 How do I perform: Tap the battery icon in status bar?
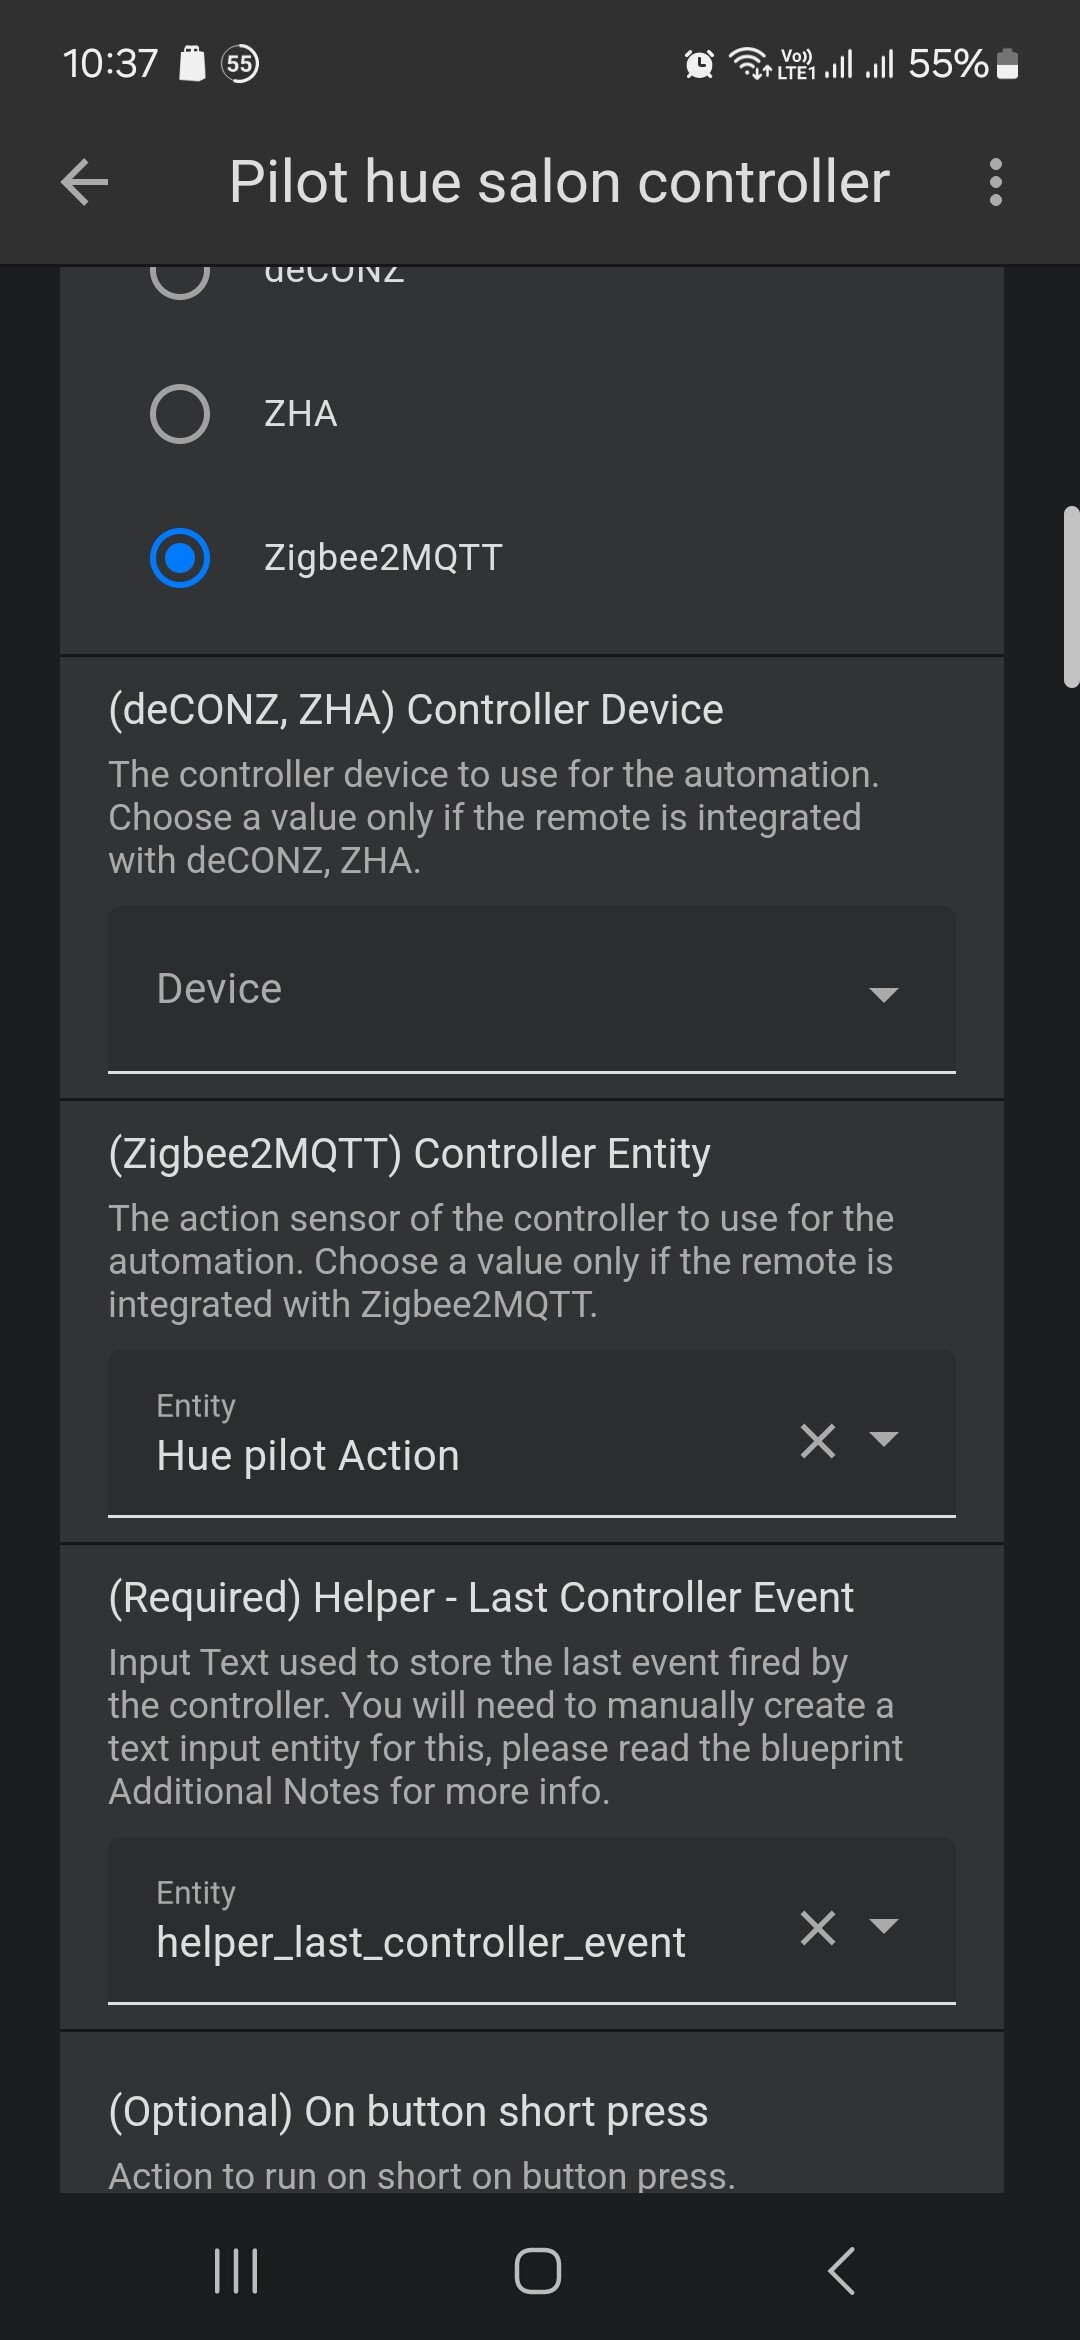[x=1008, y=65]
